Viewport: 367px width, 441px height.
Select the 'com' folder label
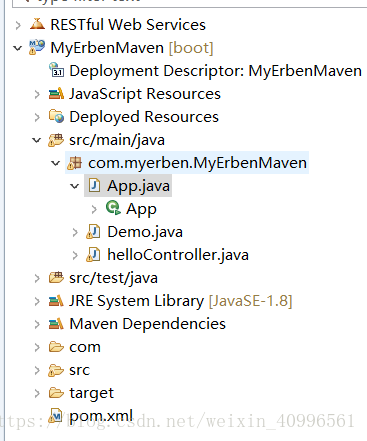click(x=85, y=347)
